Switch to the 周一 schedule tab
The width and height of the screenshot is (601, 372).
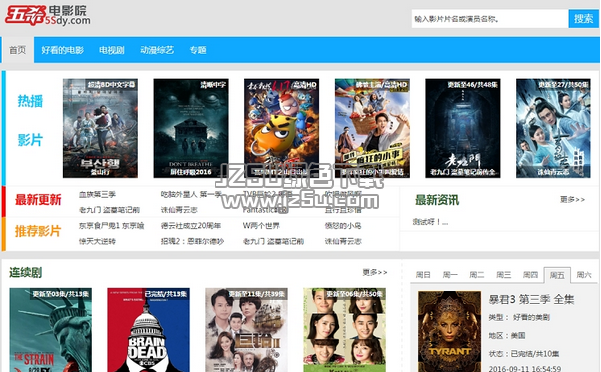point(450,275)
